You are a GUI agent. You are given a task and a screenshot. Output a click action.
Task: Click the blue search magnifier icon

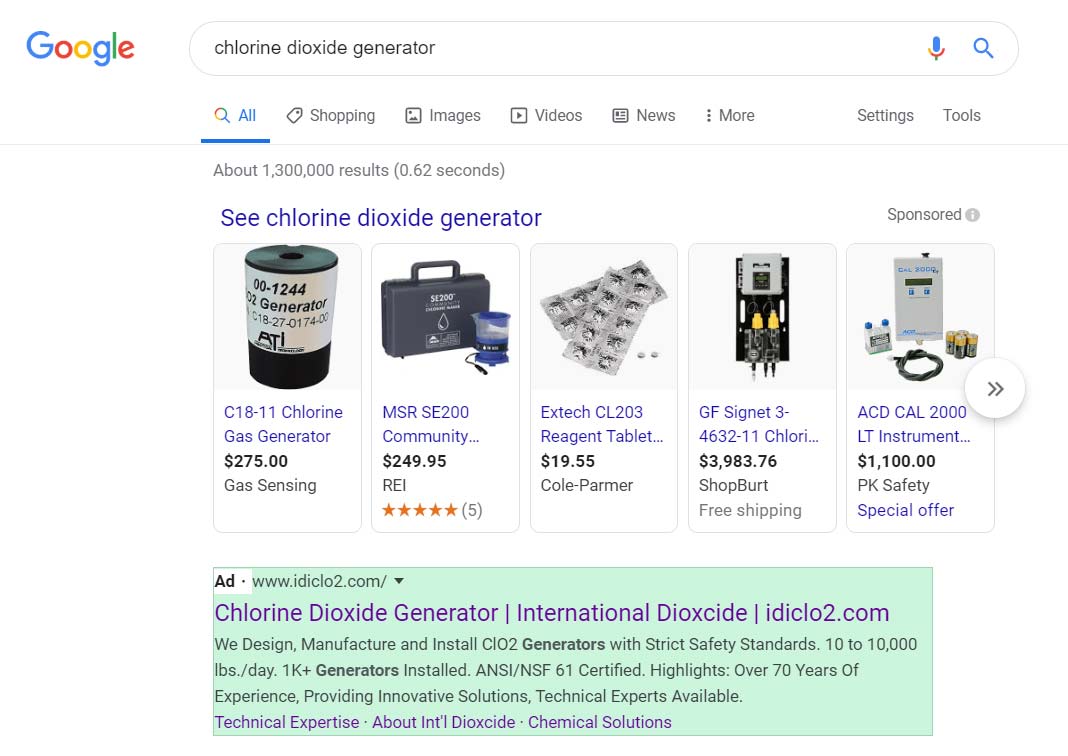983,48
